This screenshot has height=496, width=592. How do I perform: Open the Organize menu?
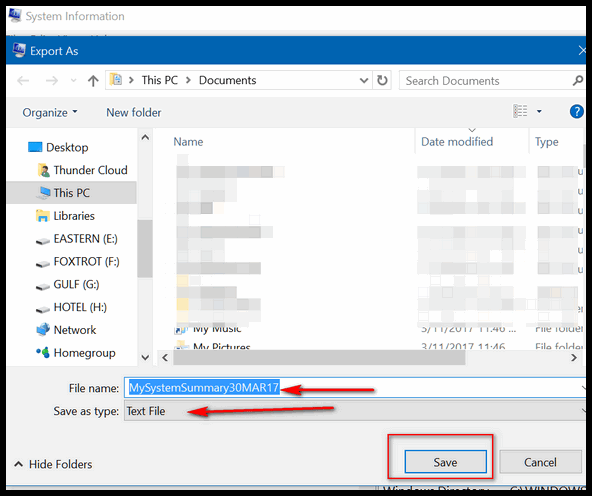pos(50,112)
